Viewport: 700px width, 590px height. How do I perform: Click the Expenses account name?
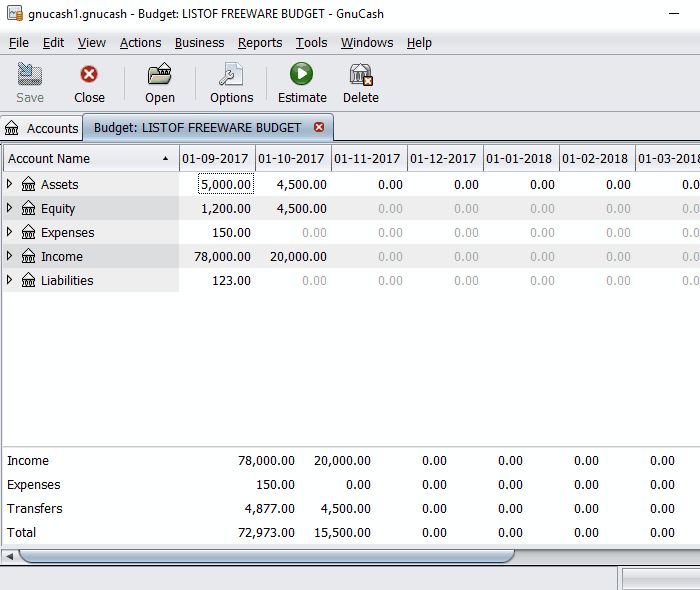67,233
